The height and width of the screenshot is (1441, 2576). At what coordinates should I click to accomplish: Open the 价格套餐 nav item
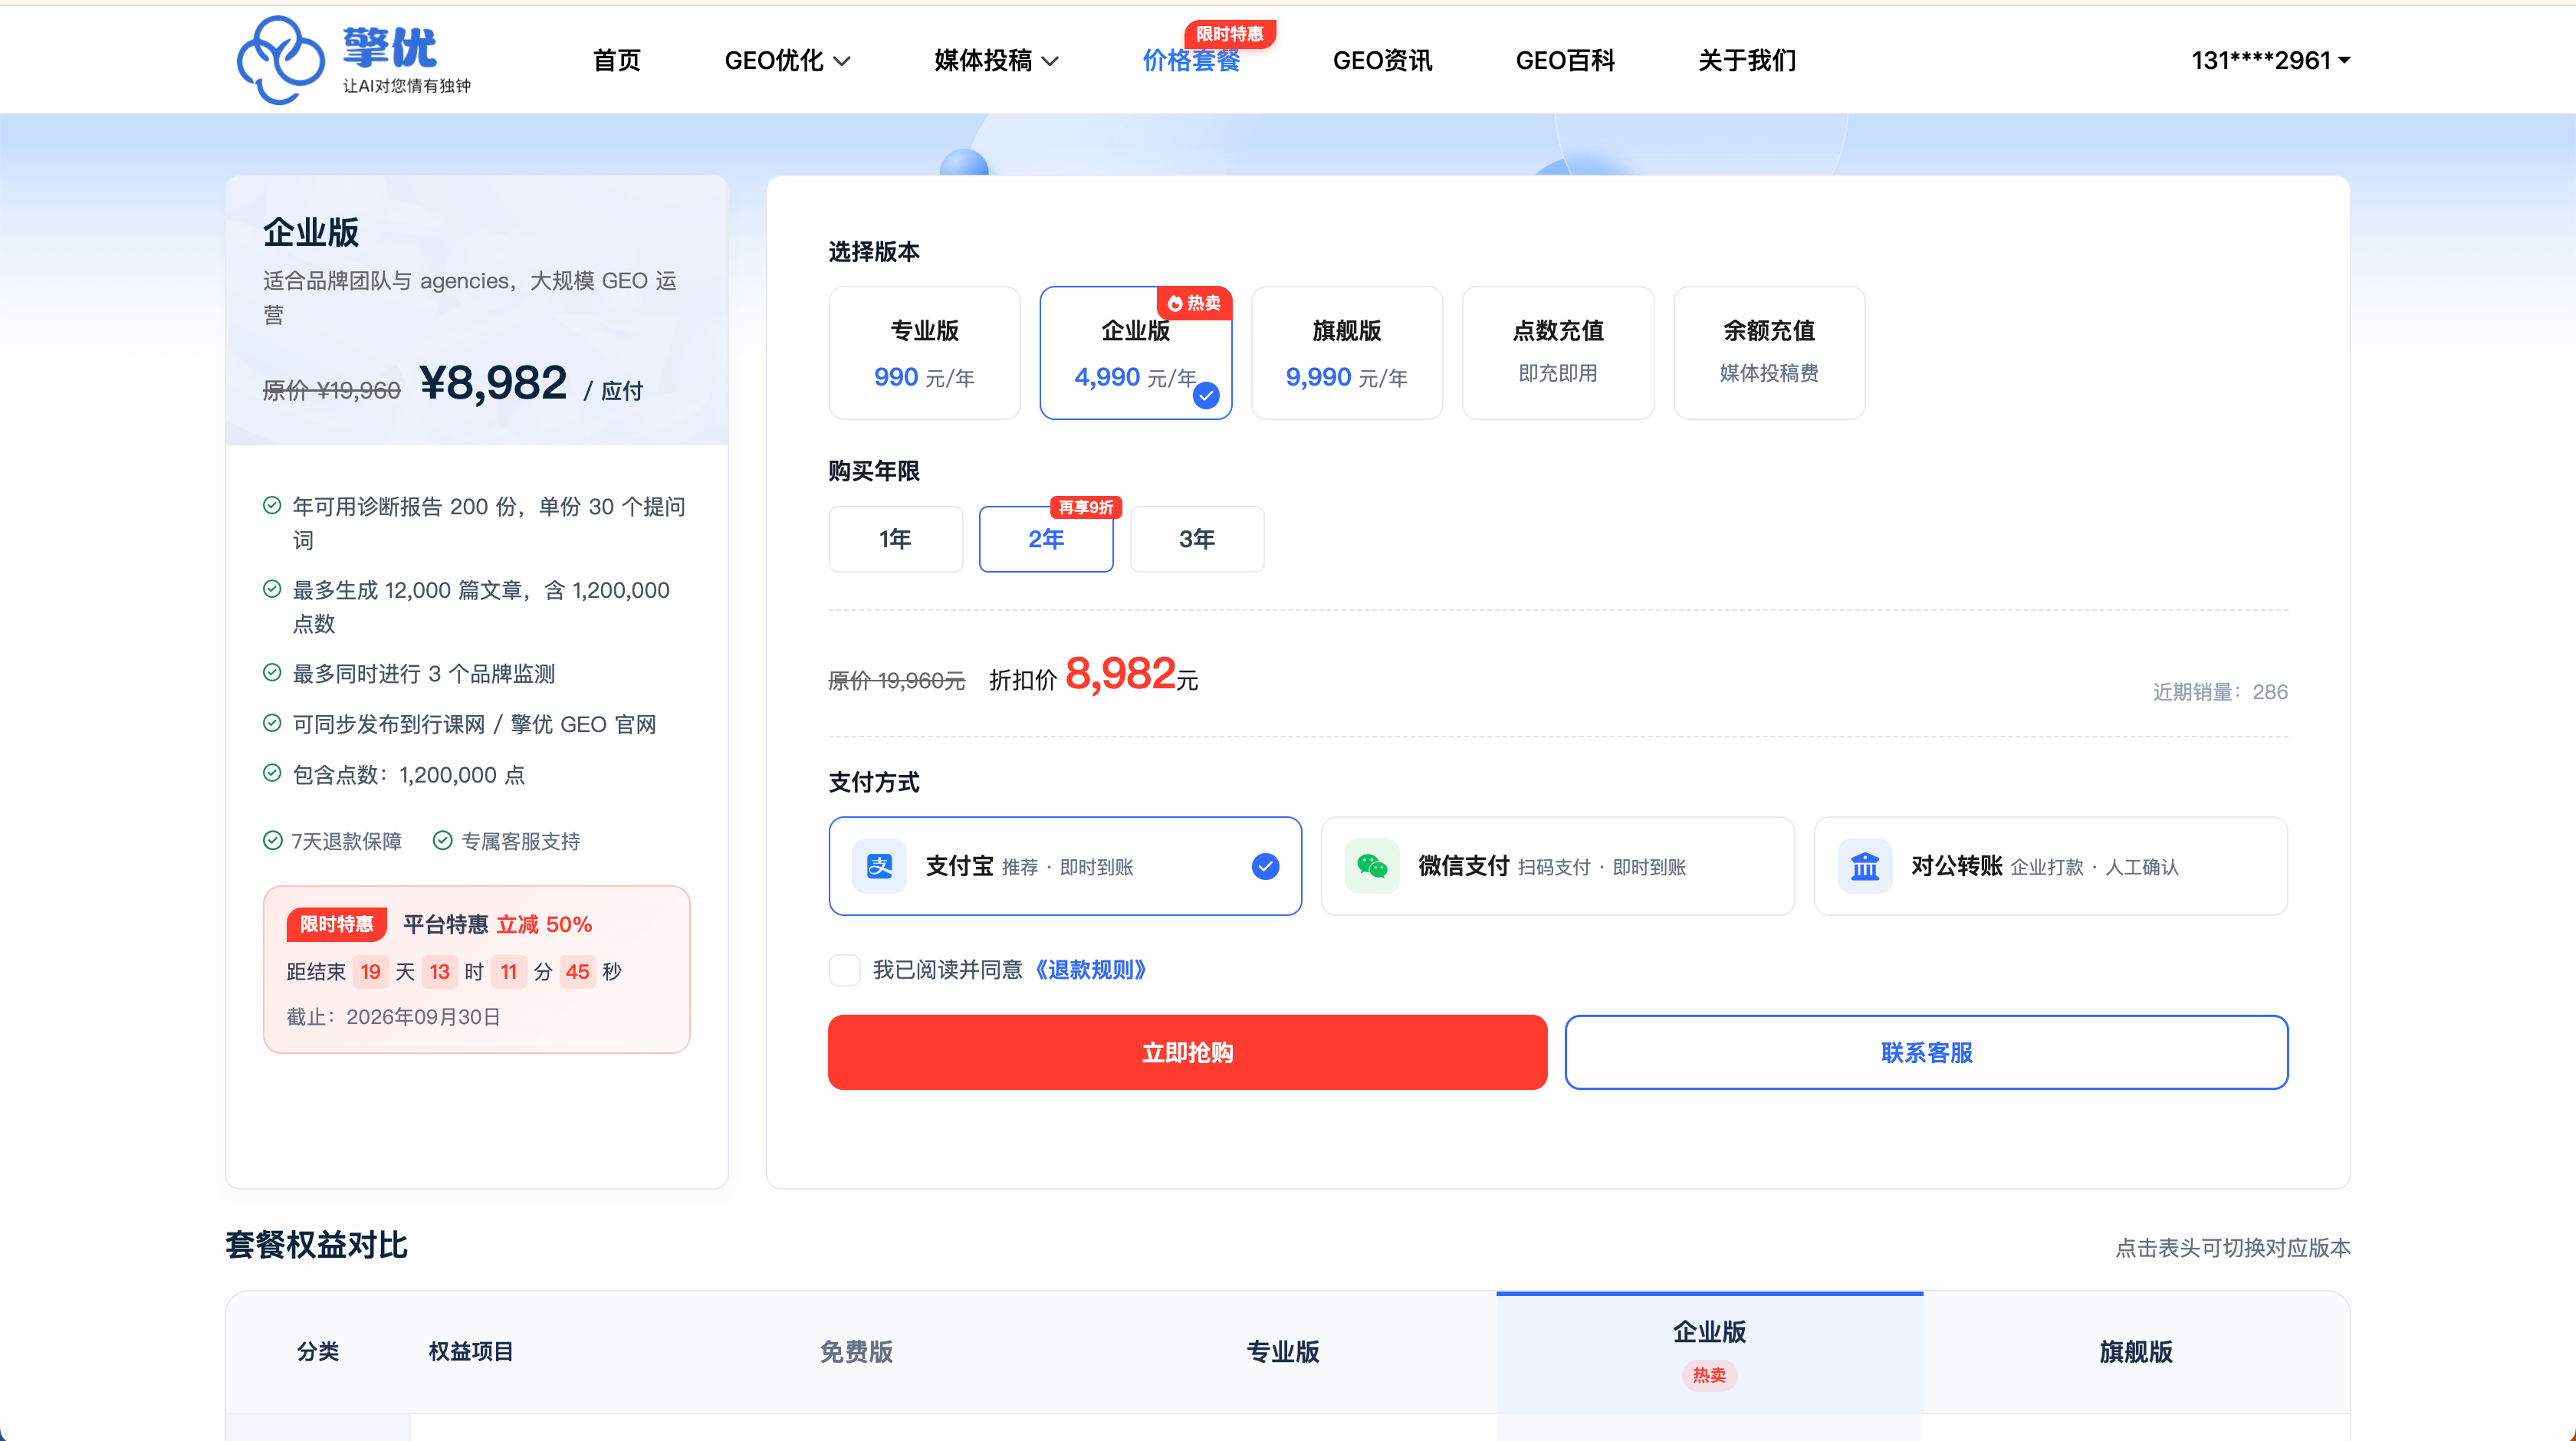[x=1191, y=61]
